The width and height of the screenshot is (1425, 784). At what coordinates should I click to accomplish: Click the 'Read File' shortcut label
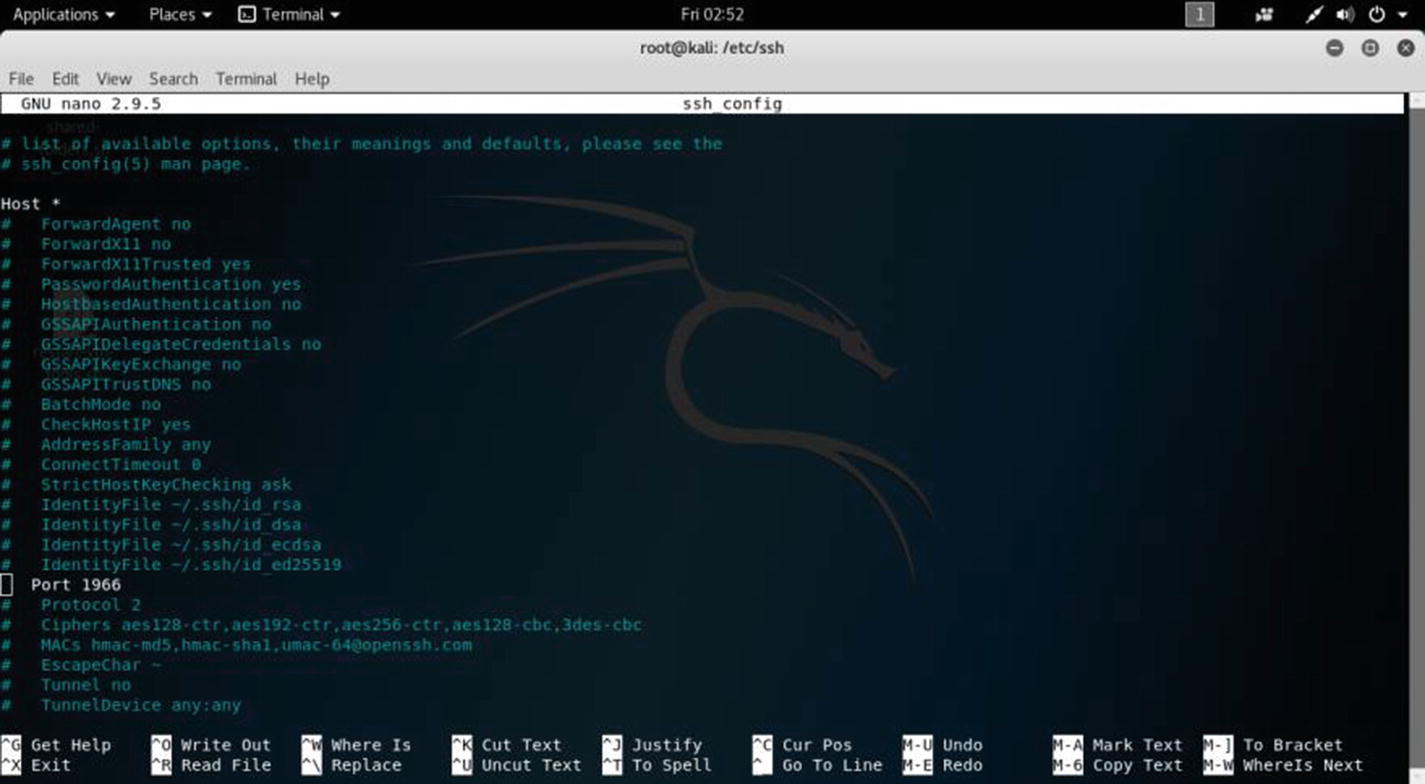point(226,764)
